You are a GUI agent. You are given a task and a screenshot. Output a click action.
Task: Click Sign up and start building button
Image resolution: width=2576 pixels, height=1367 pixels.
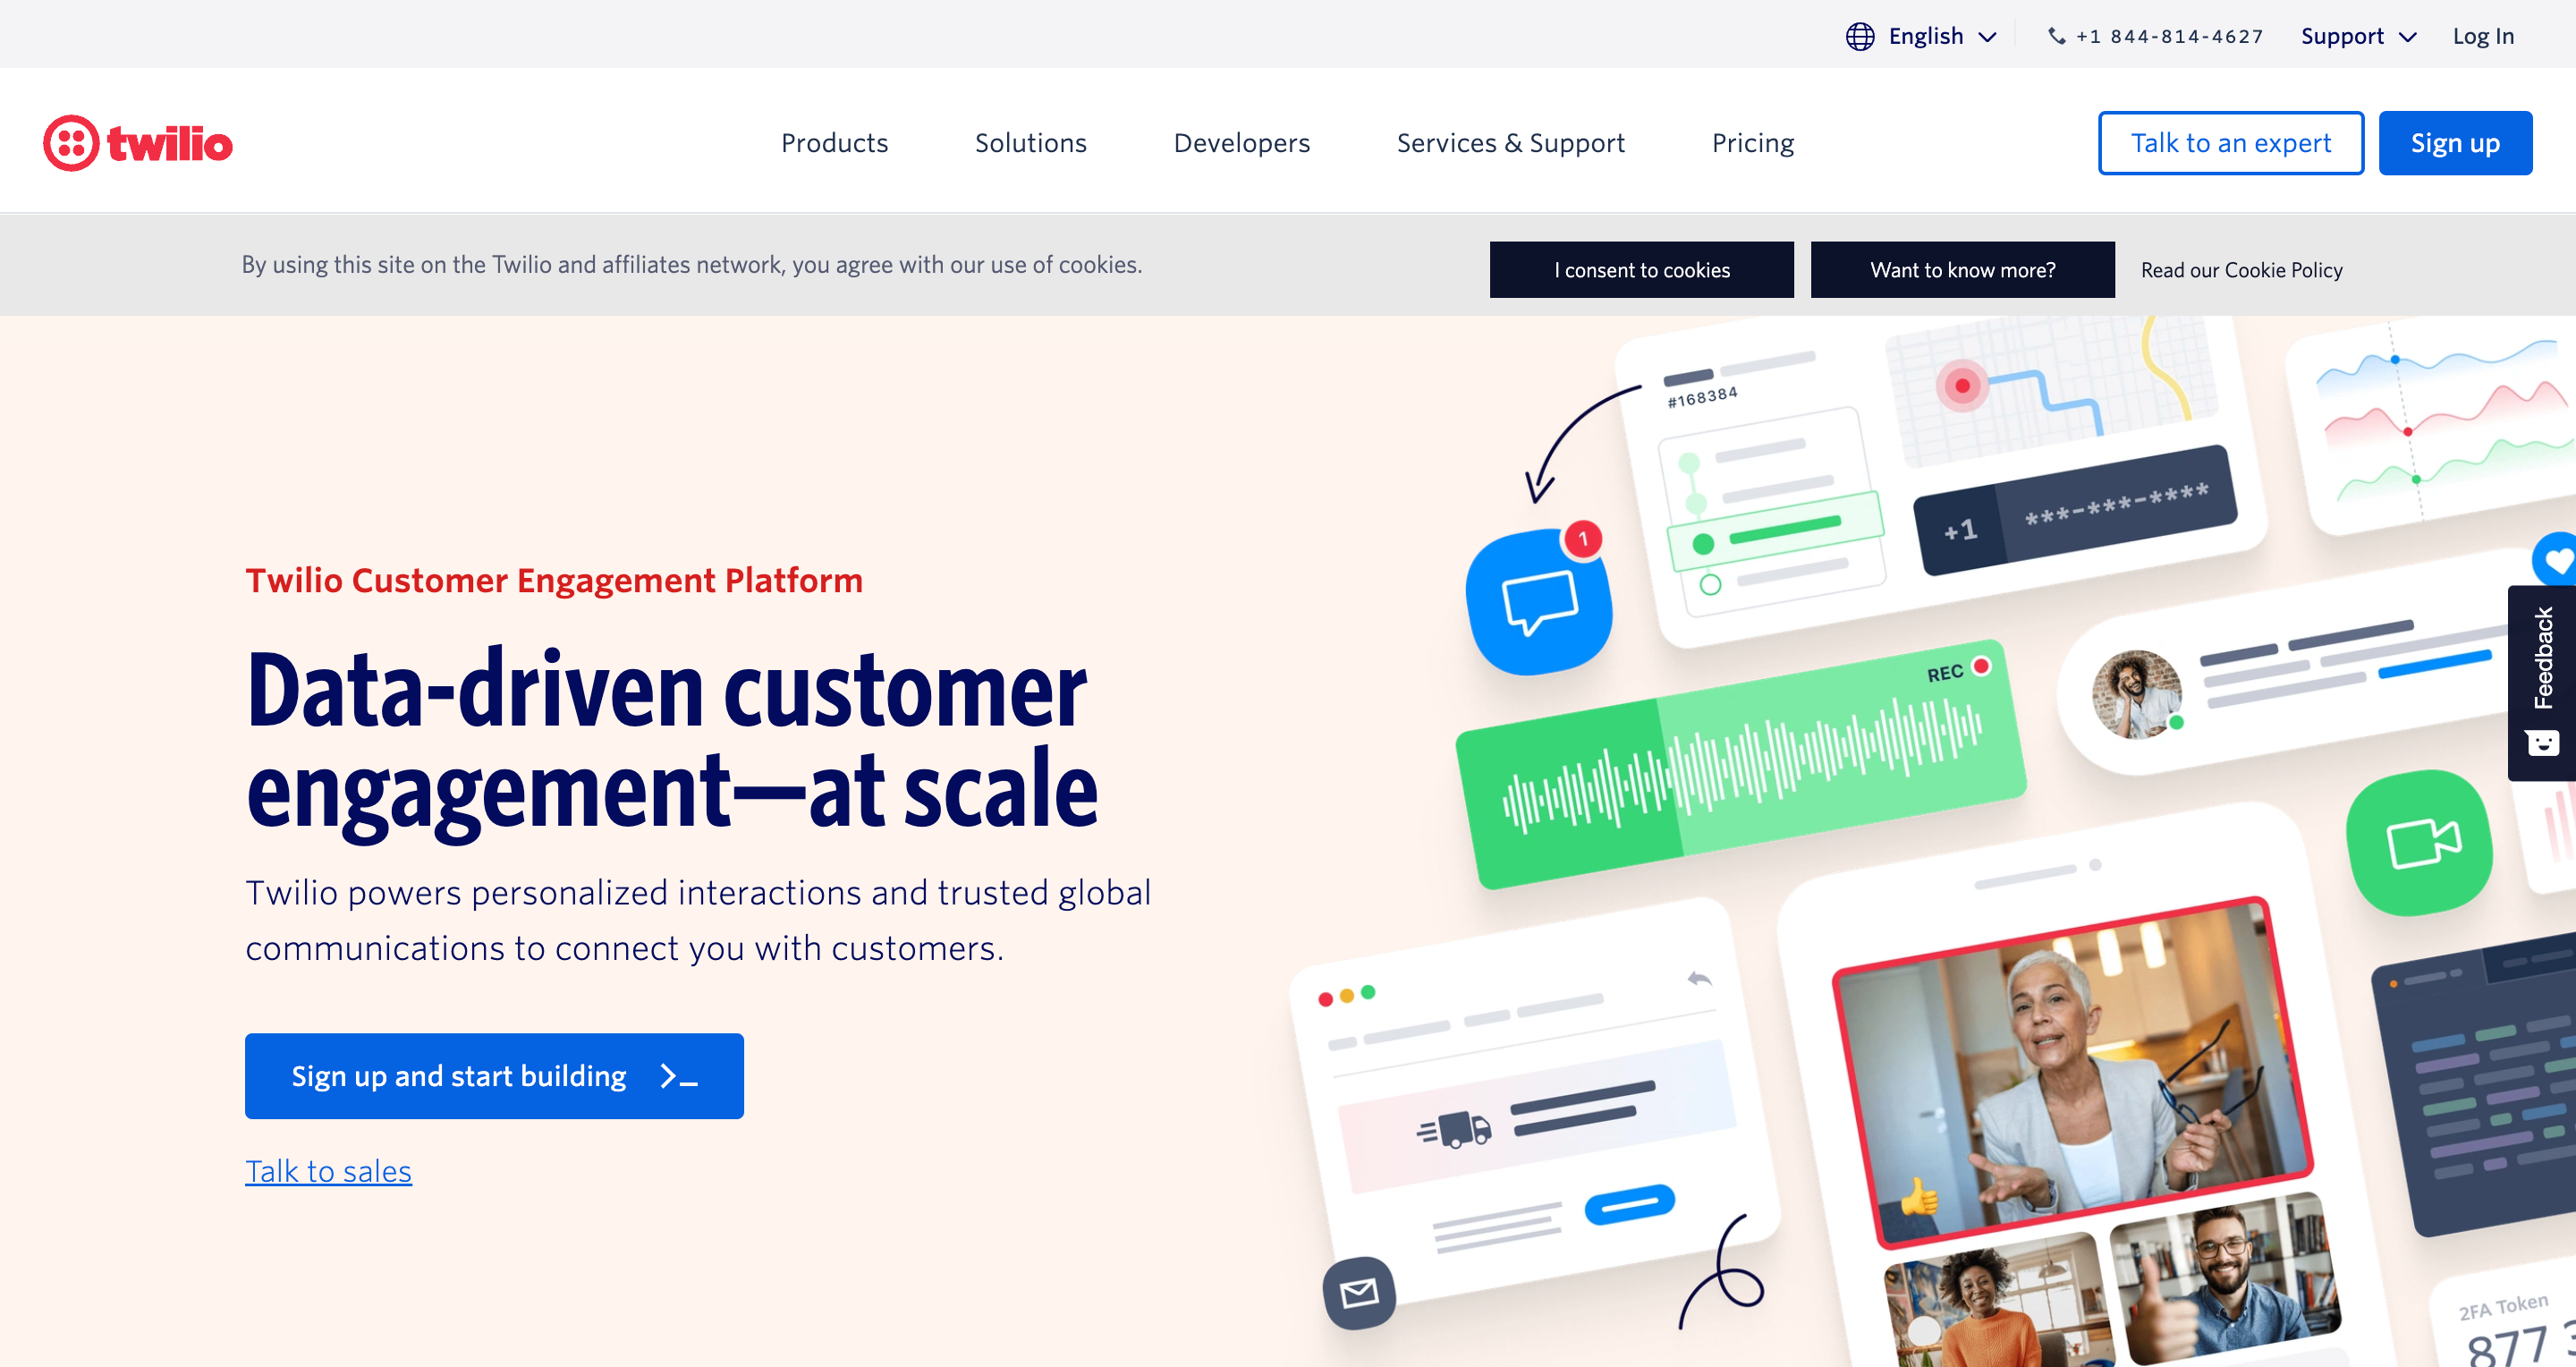(494, 1075)
